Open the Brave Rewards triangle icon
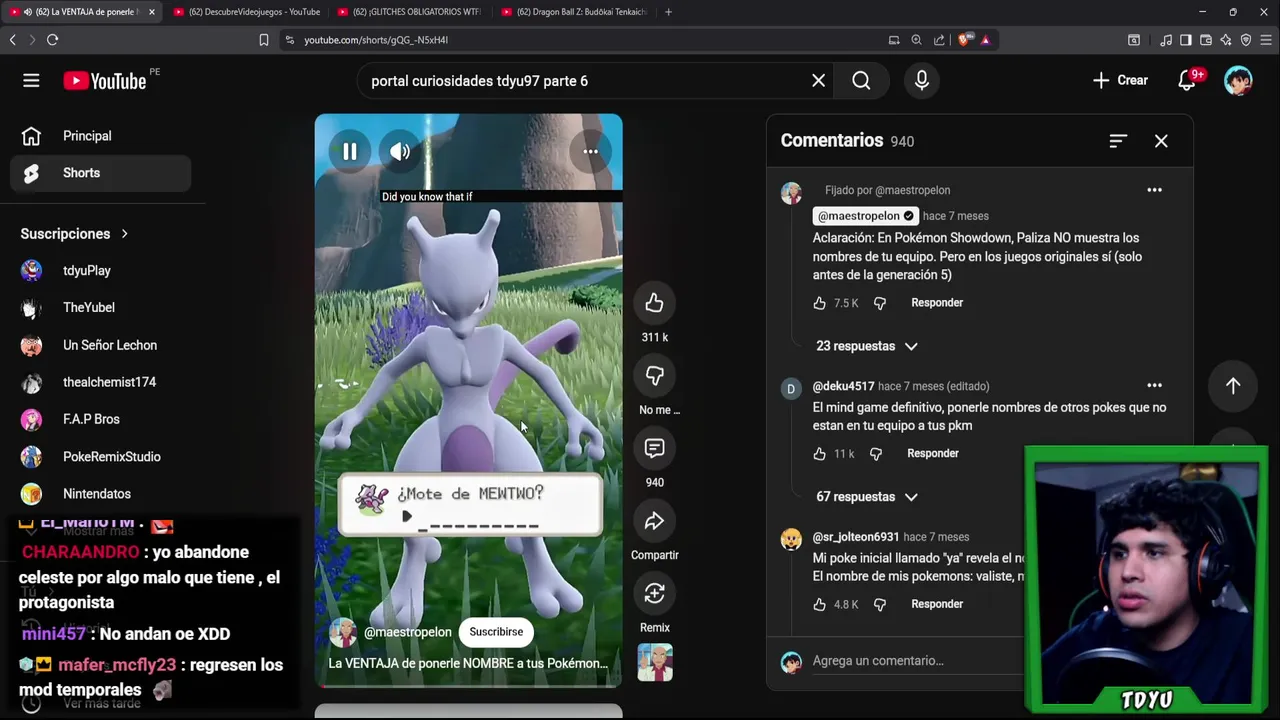 (985, 40)
